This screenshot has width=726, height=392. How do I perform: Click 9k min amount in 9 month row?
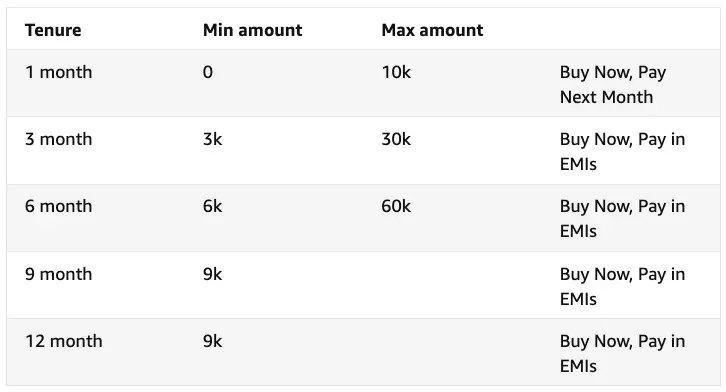click(x=213, y=274)
